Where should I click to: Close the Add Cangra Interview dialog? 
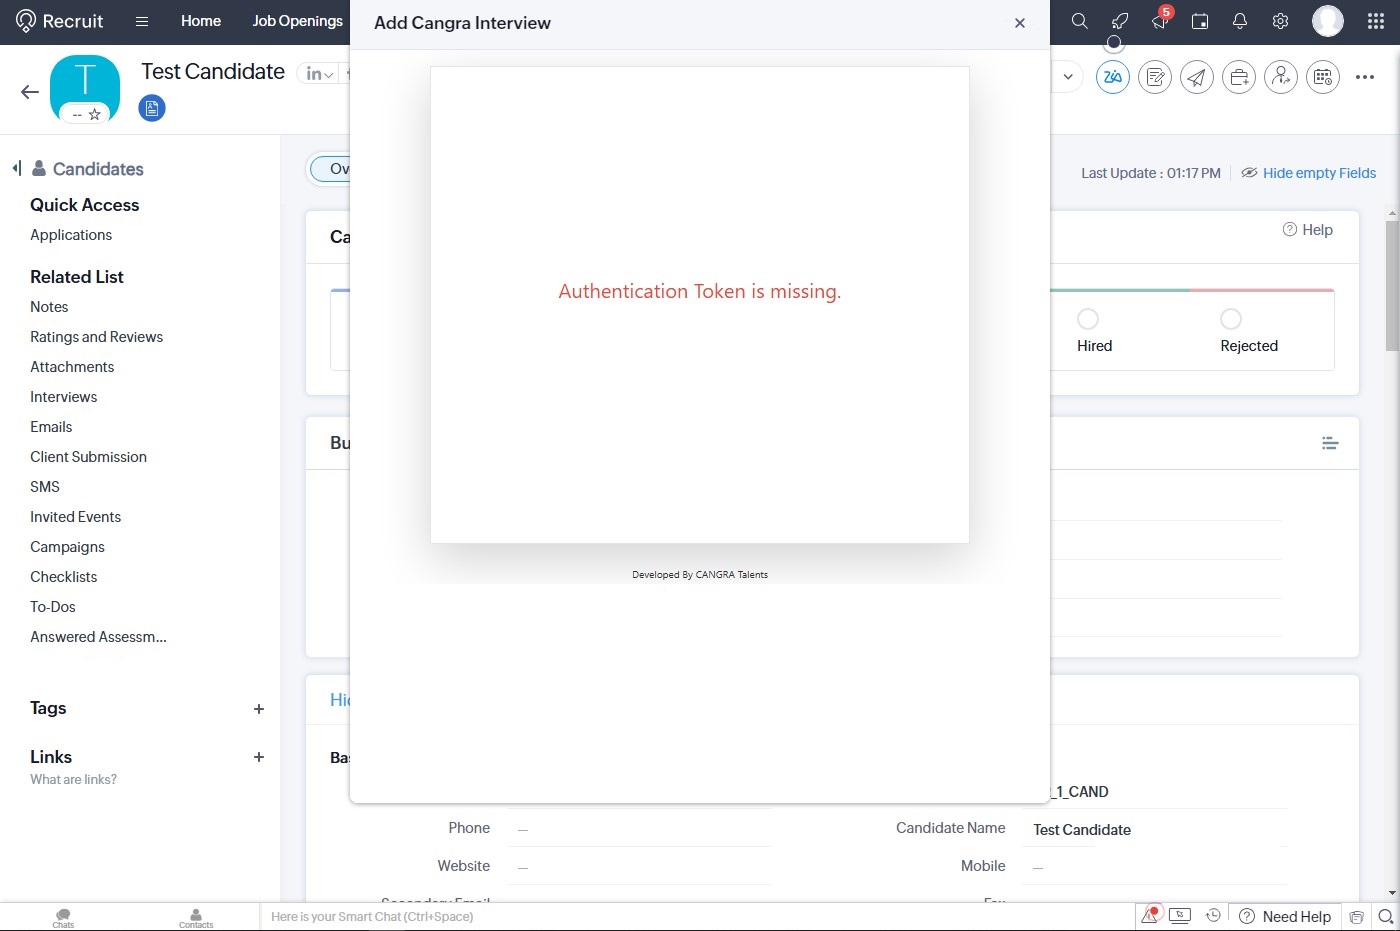pyautogui.click(x=1020, y=23)
